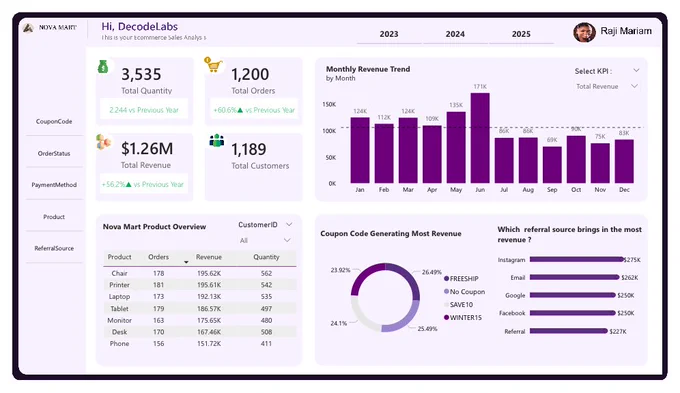The height and width of the screenshot is (393, 680).
Task: Select the 26.49% donut segment
Action: point(409,278)
